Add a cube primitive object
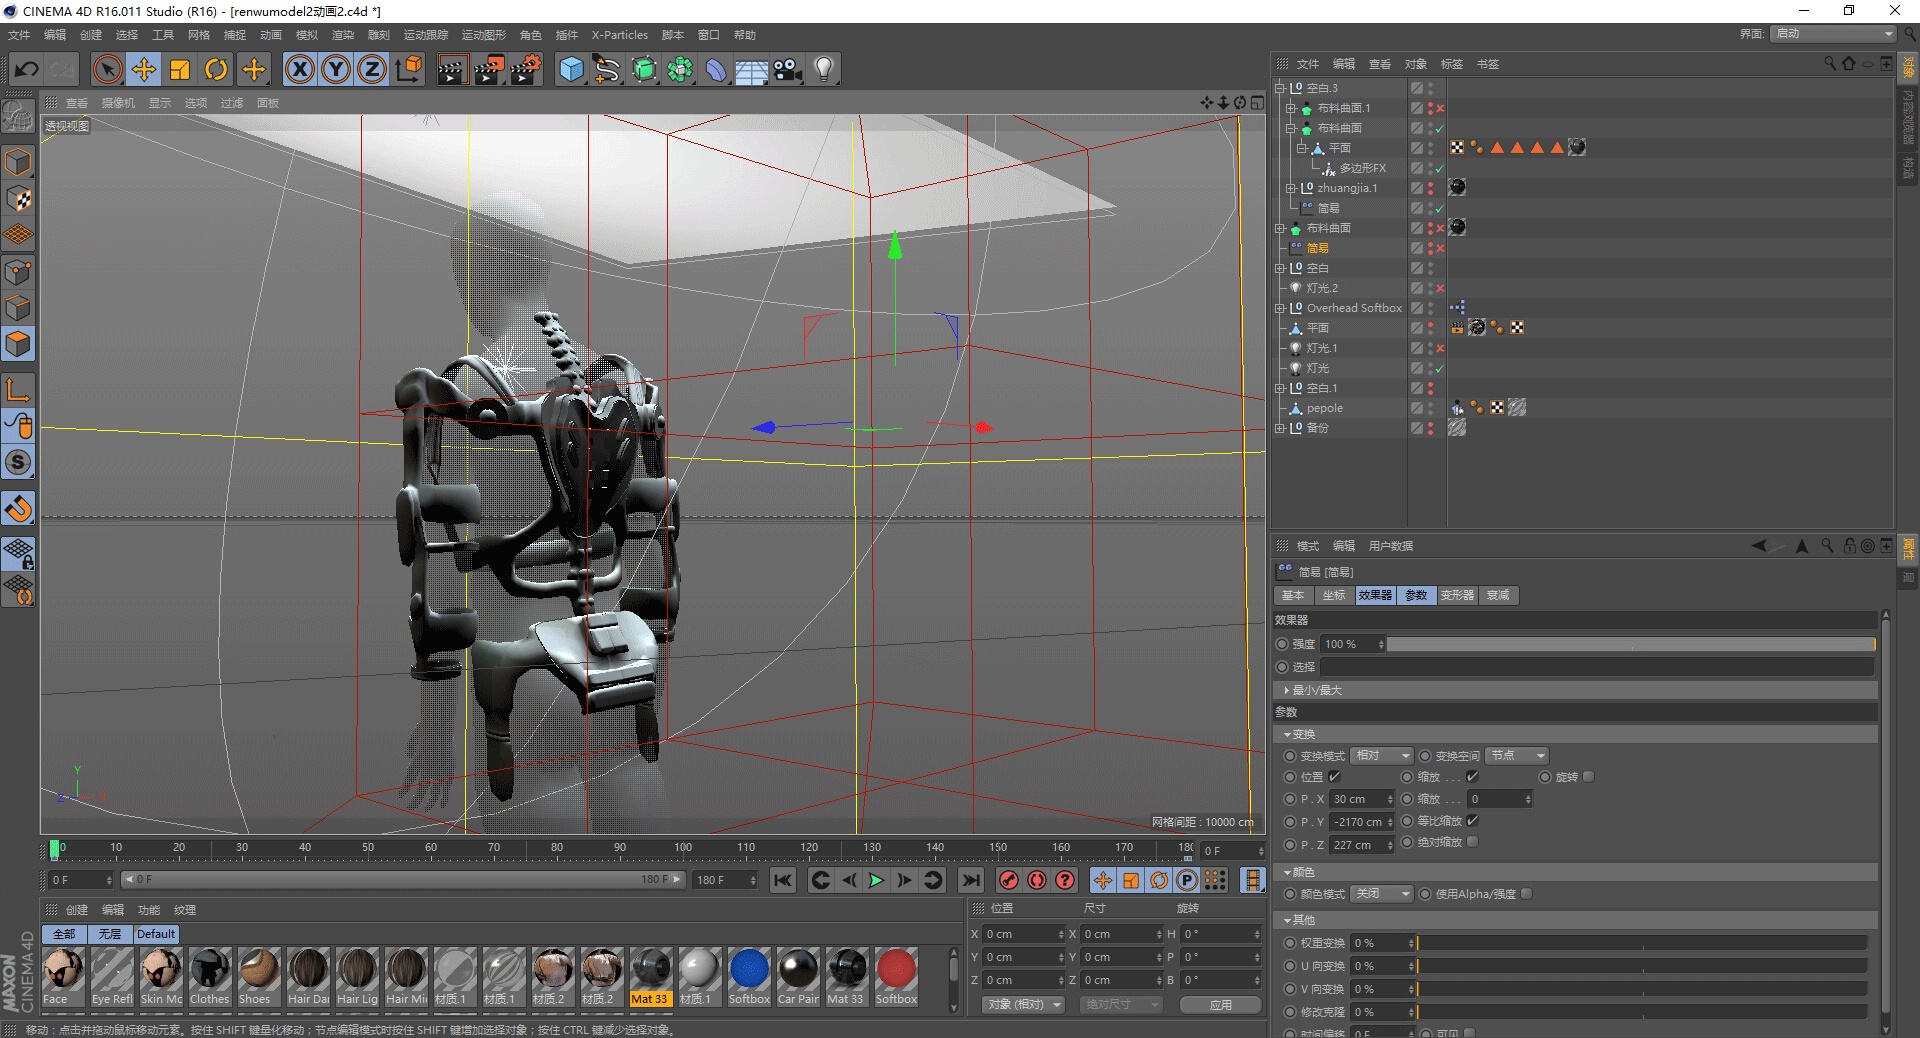Screen dimensions: 1920x1038 [571, 69]
